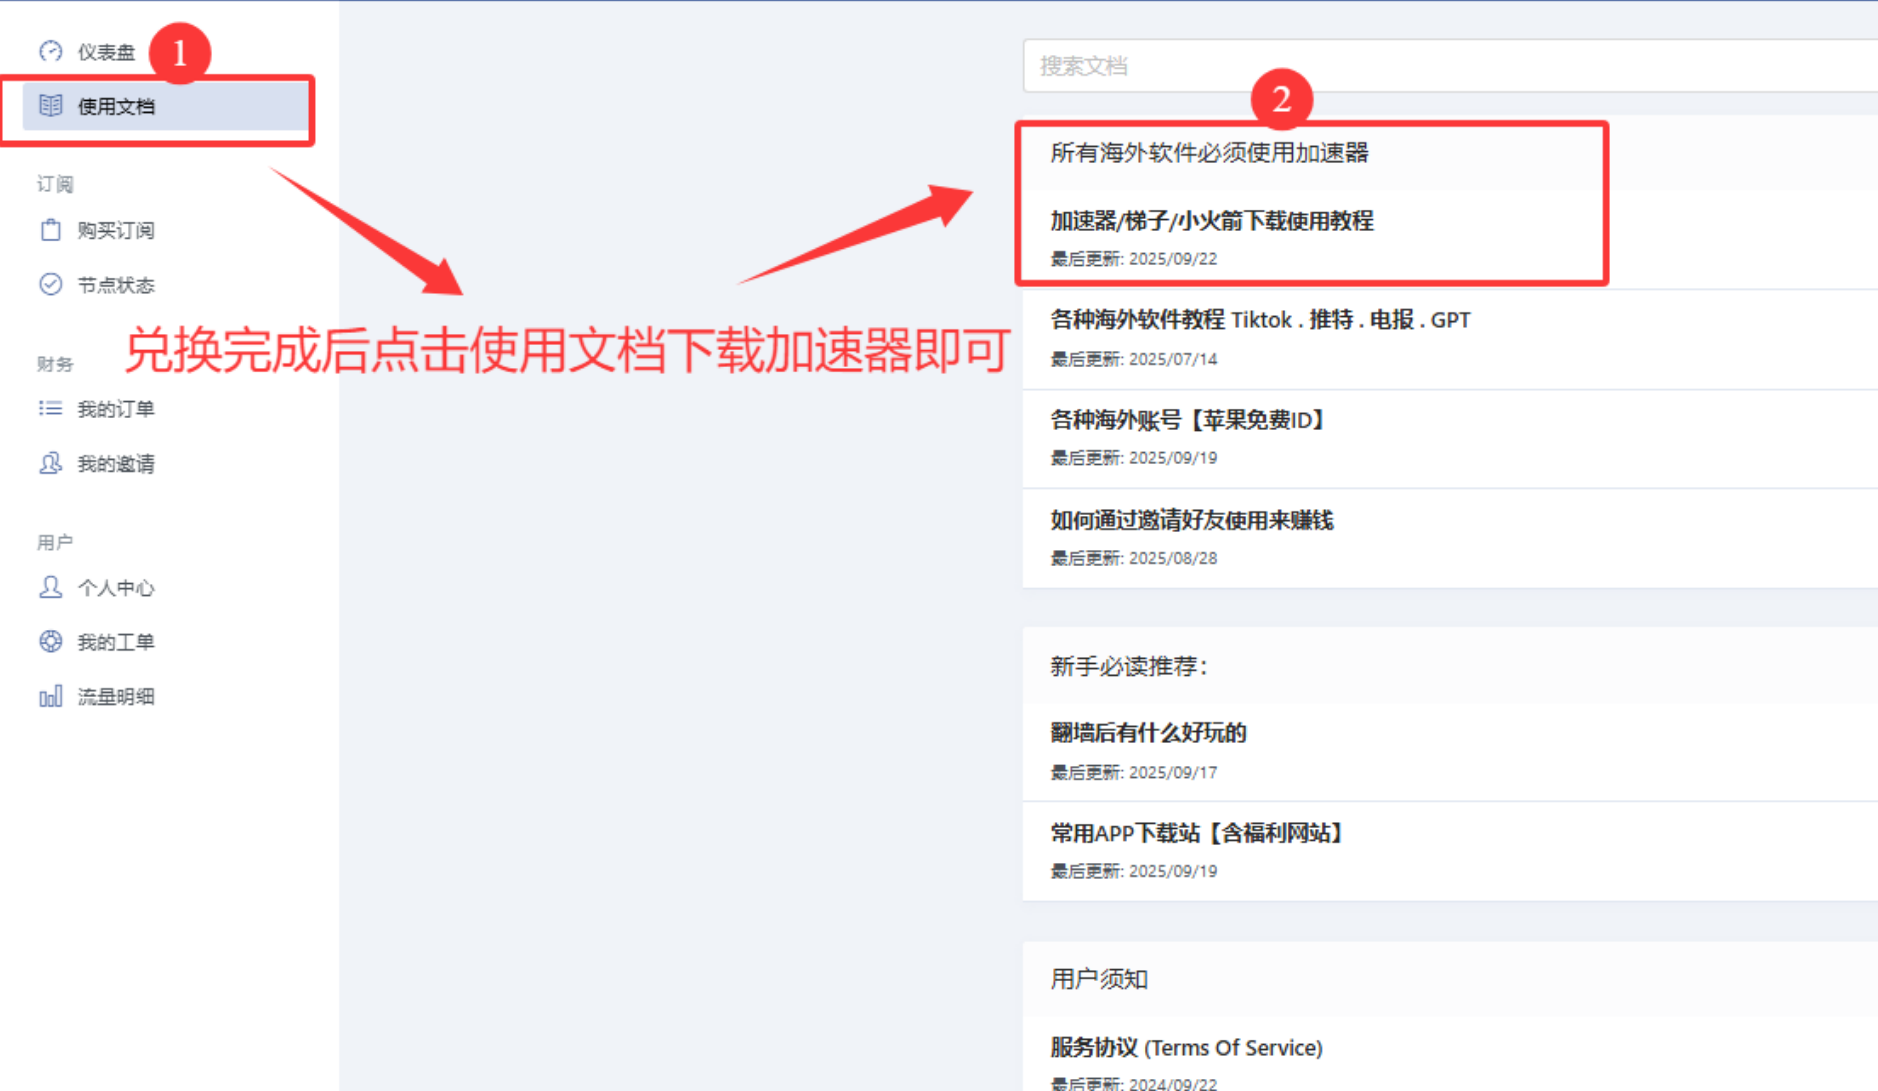Click the 个人中心 profile icon
Screen dimensions: 1878x1091
click(50, 587)
